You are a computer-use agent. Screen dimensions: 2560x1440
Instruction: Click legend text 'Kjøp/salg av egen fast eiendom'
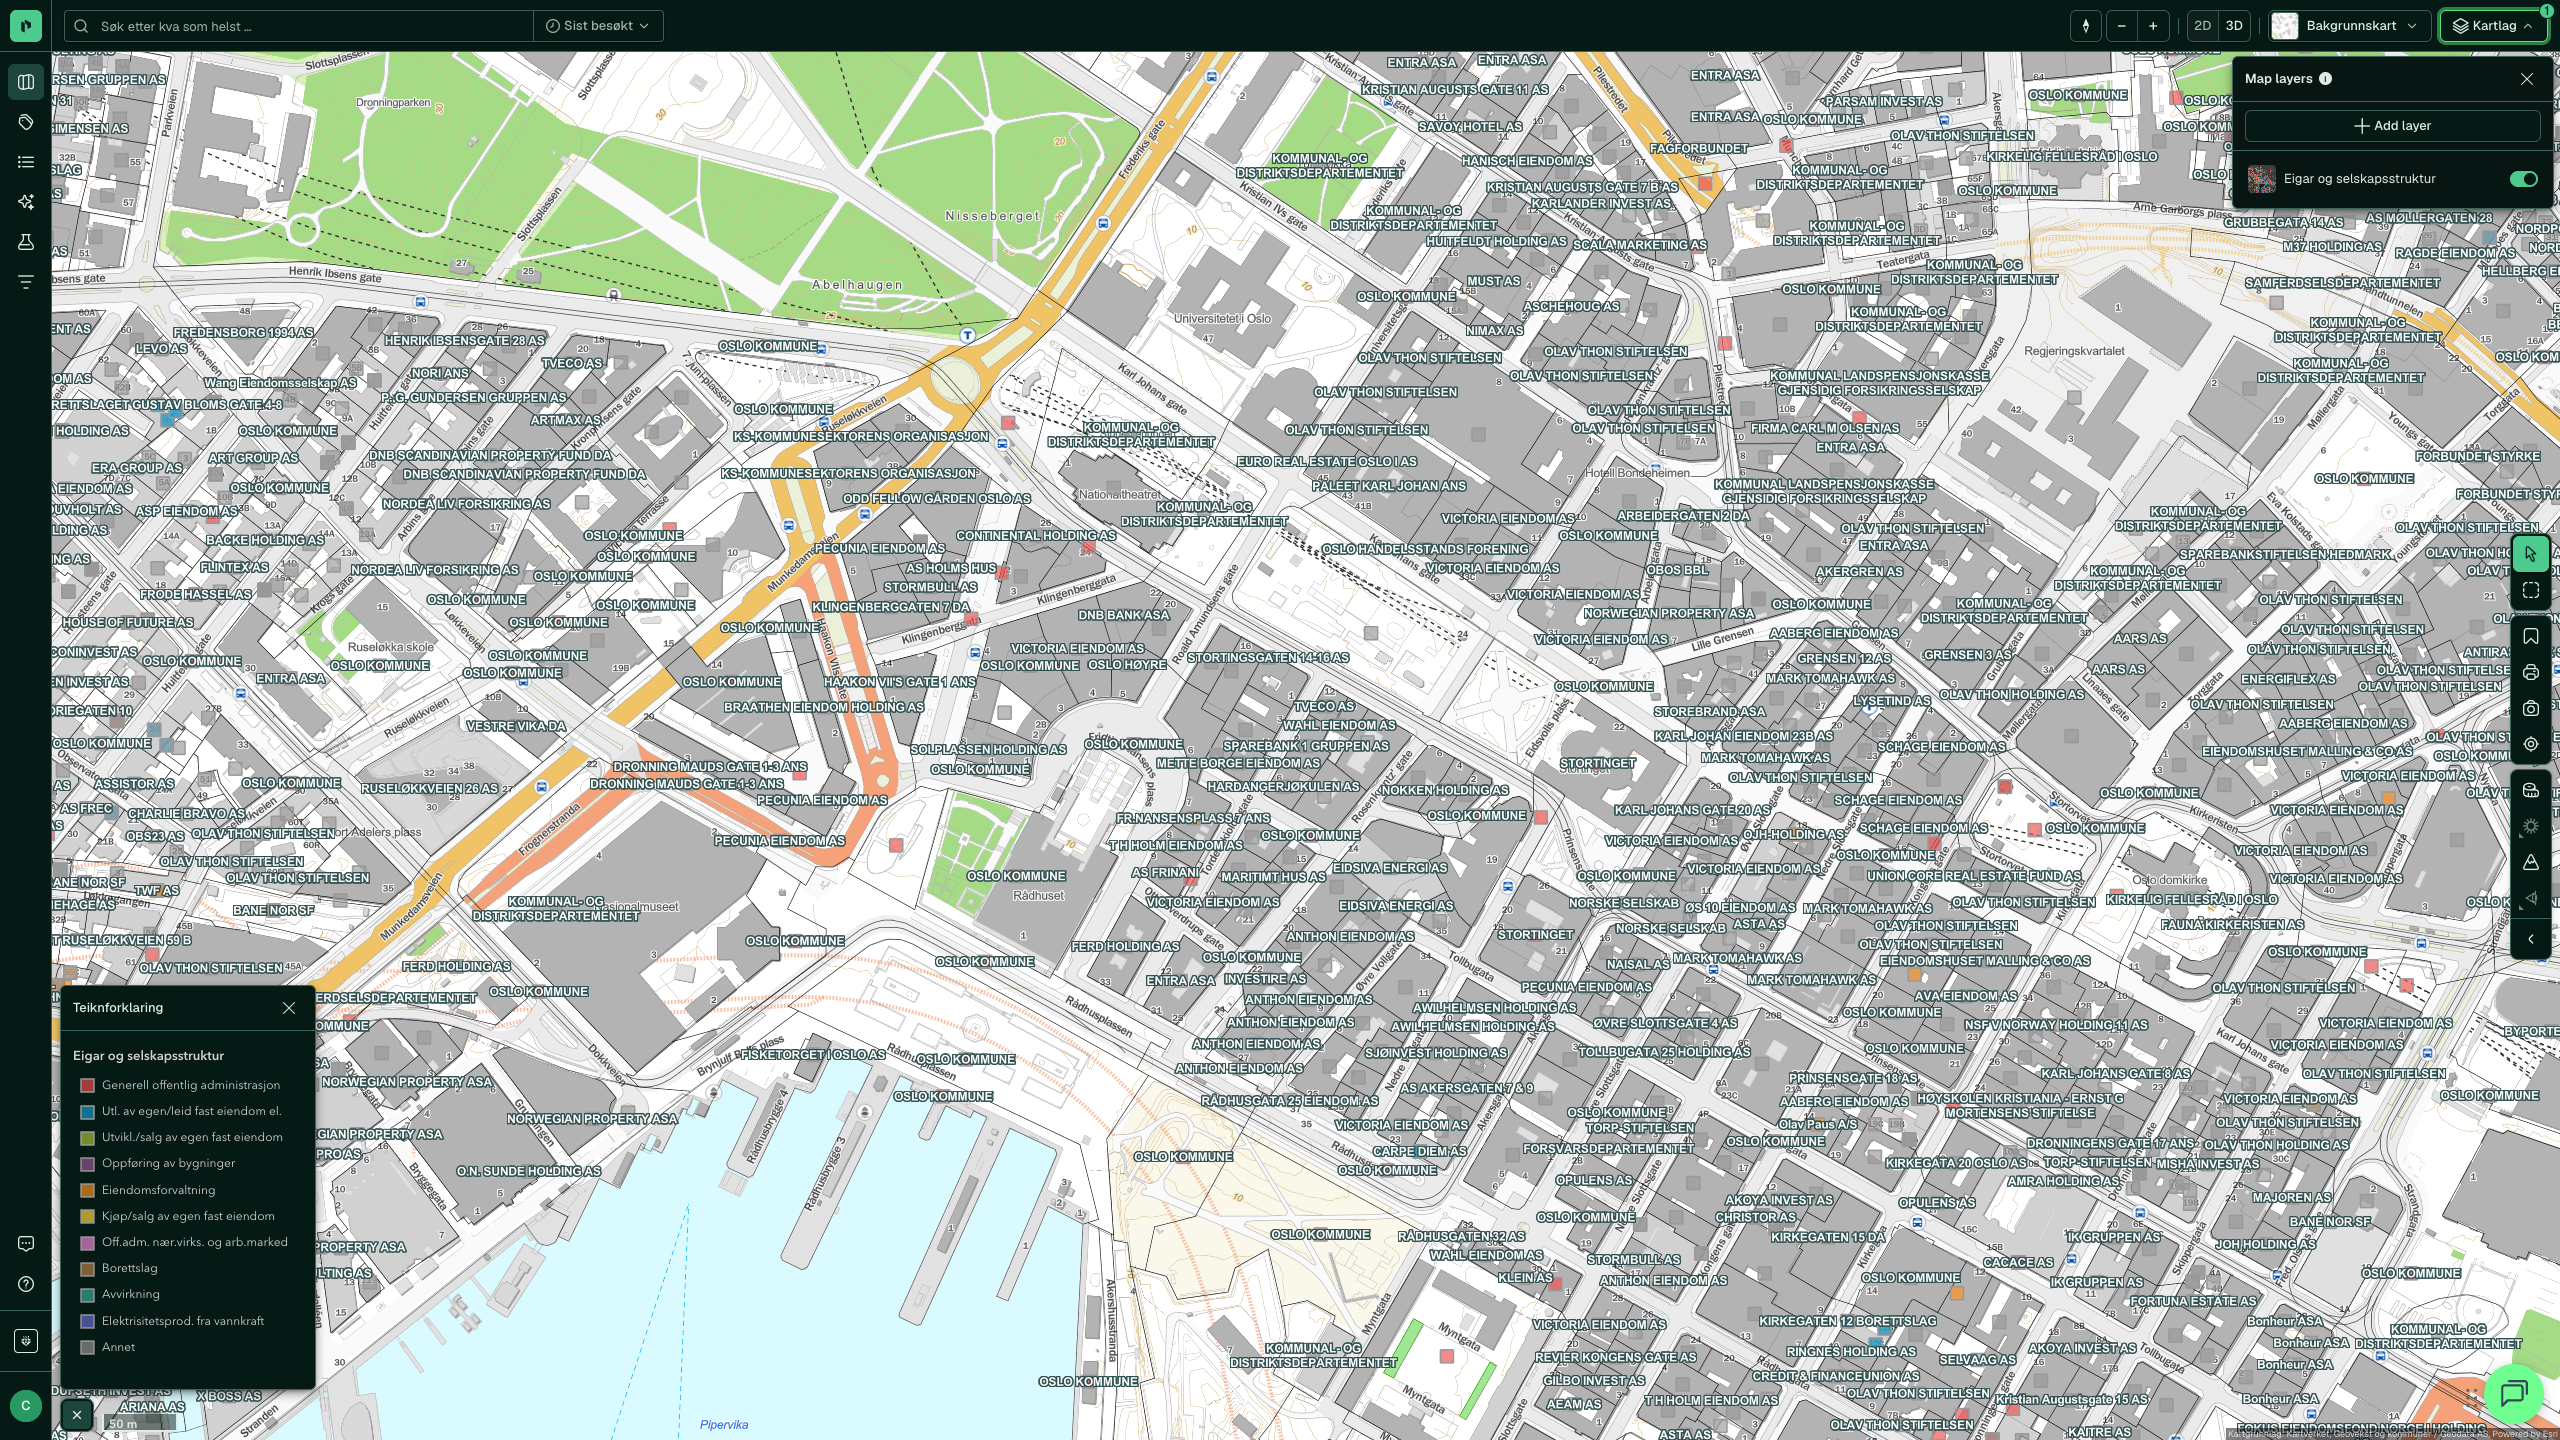[188, 1216]
